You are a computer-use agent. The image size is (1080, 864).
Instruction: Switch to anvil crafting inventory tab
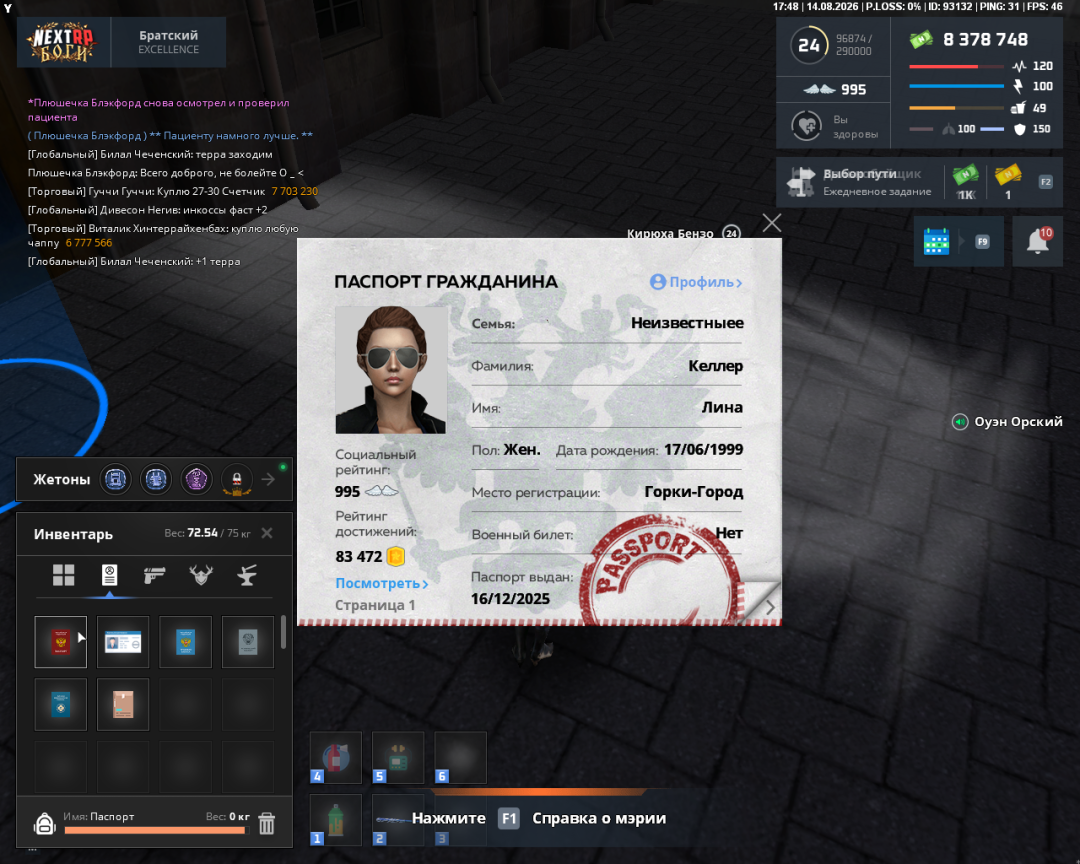[x=247, y=575]
